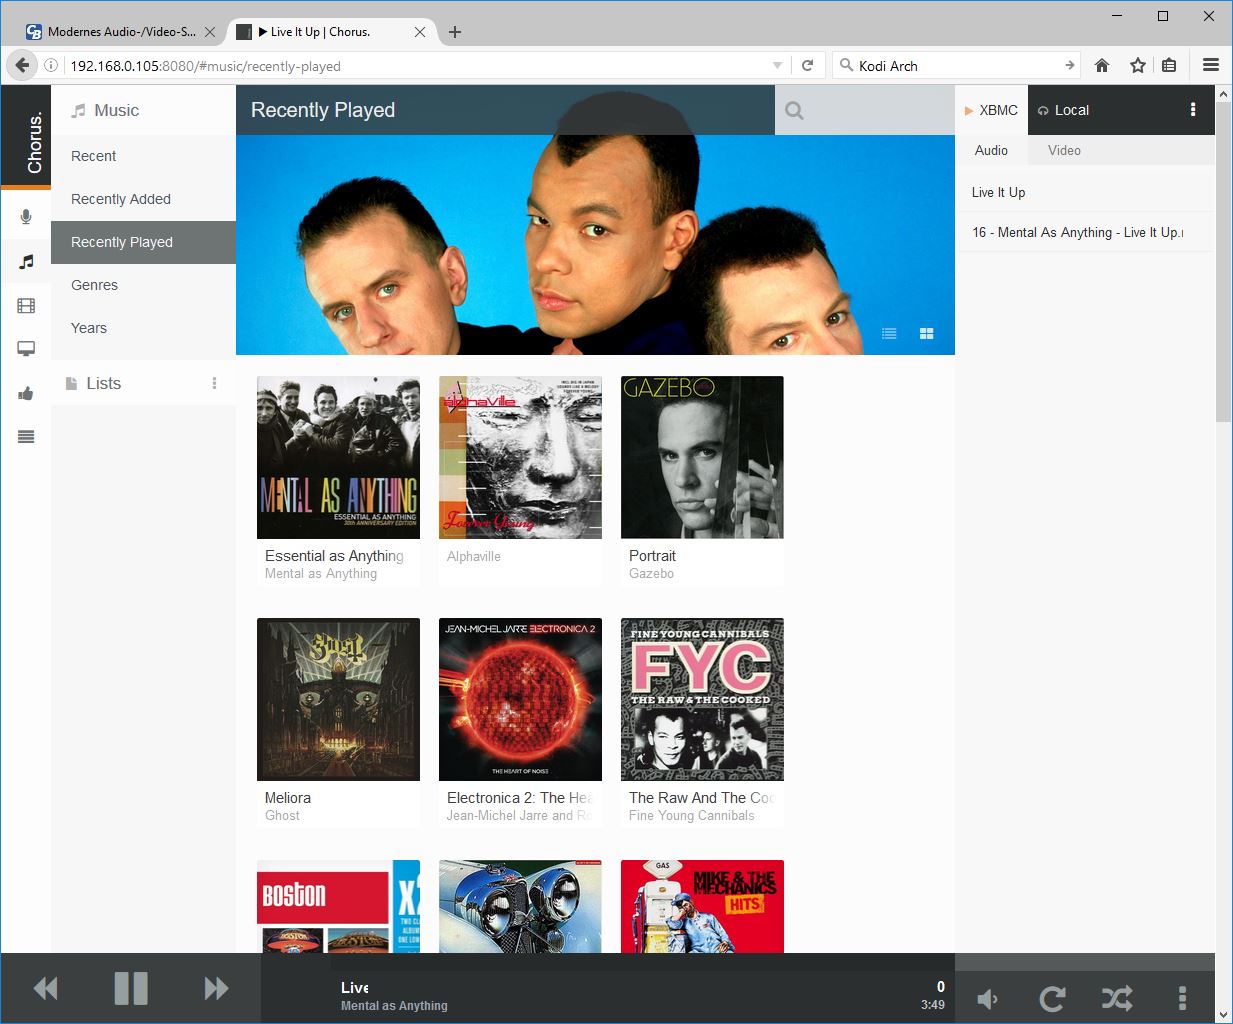The image size is (1233, 1024).
Task: Open Lists options three-dot menu
Action: (214, 383)
